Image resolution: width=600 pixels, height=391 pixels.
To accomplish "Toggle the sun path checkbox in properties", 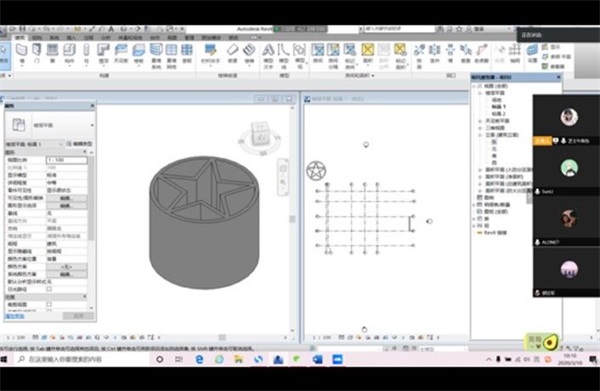I will [49, 289].
